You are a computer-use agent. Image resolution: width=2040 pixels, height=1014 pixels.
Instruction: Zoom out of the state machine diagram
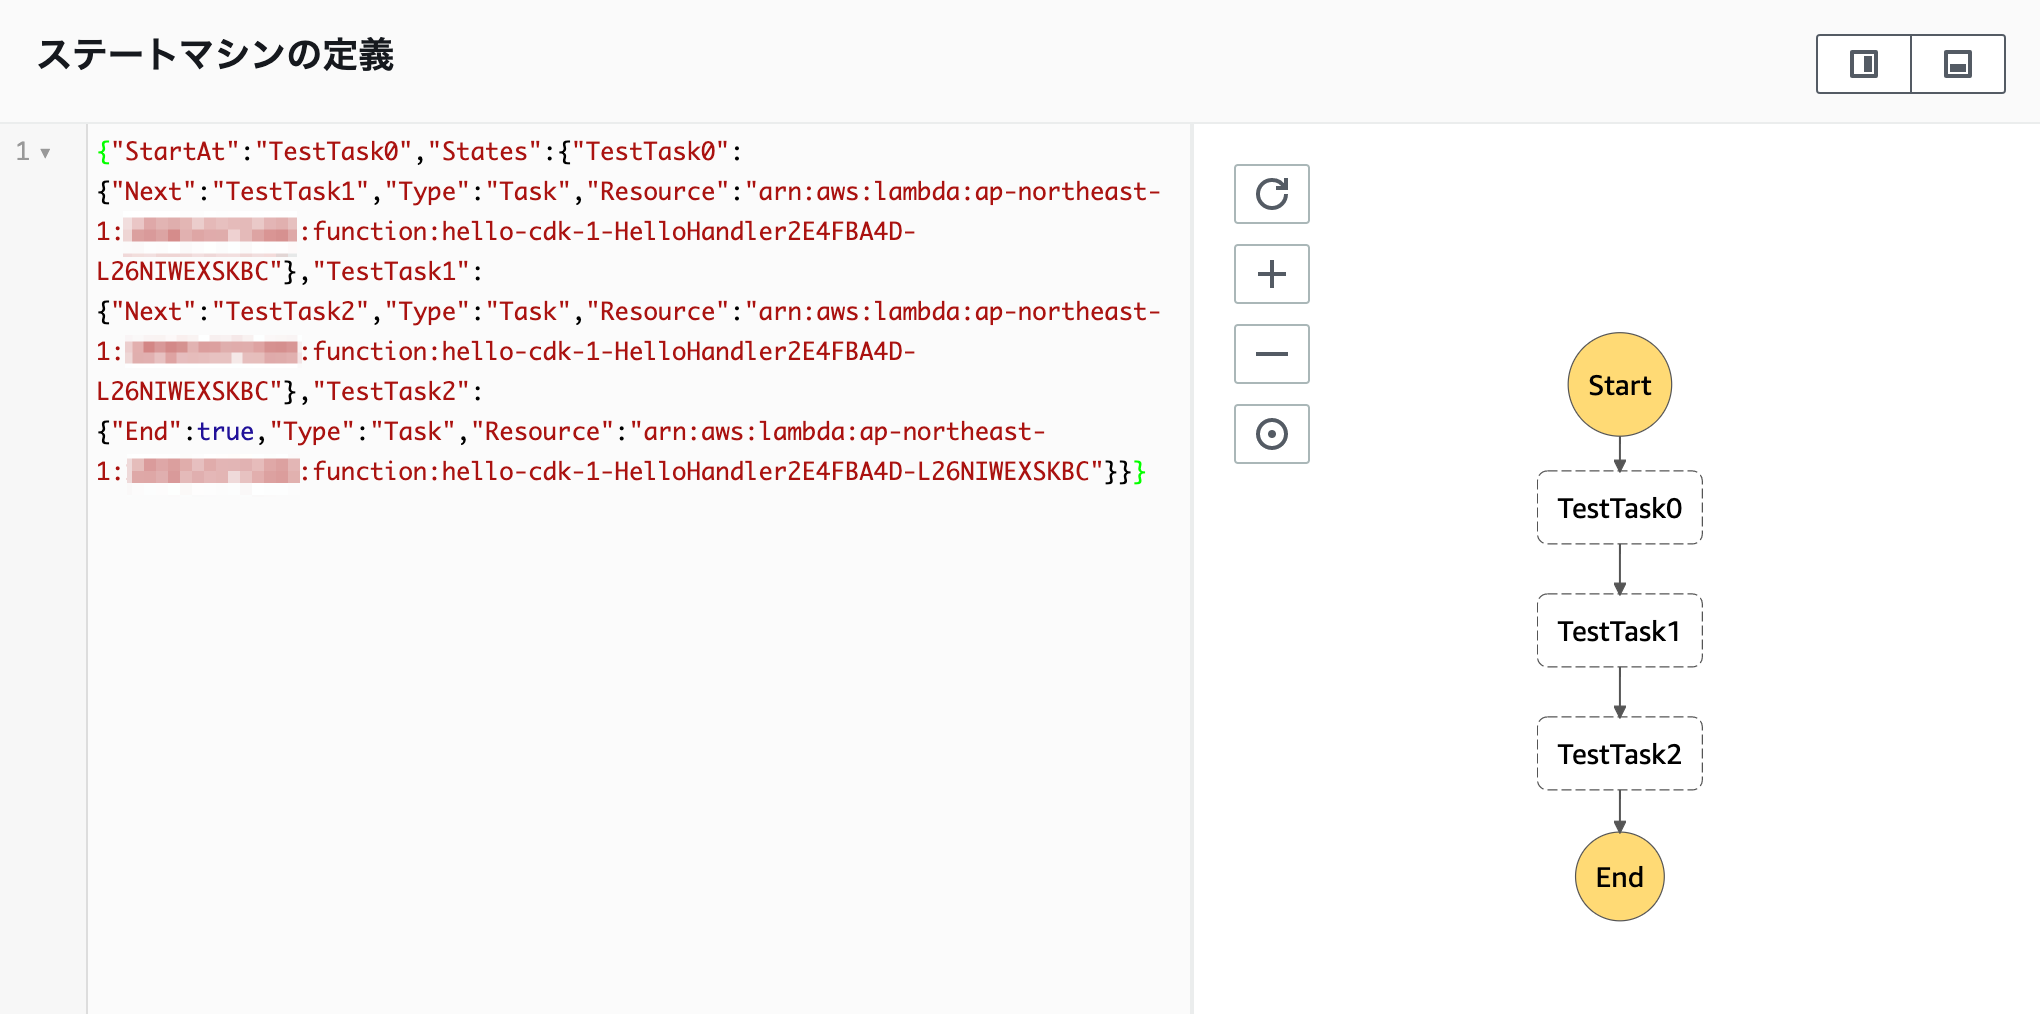[x=1271, y=354]
